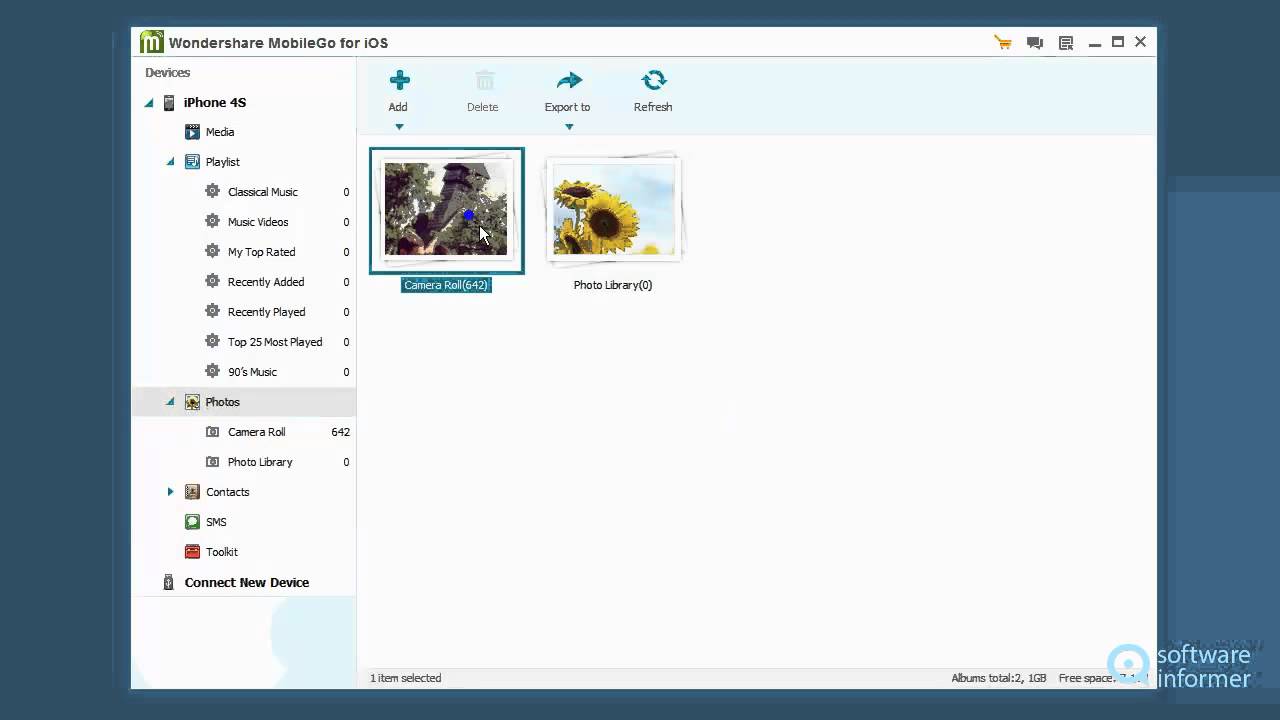
Task: Click Connect New Device
Action: pyautogui.click(x=247, y=582)
